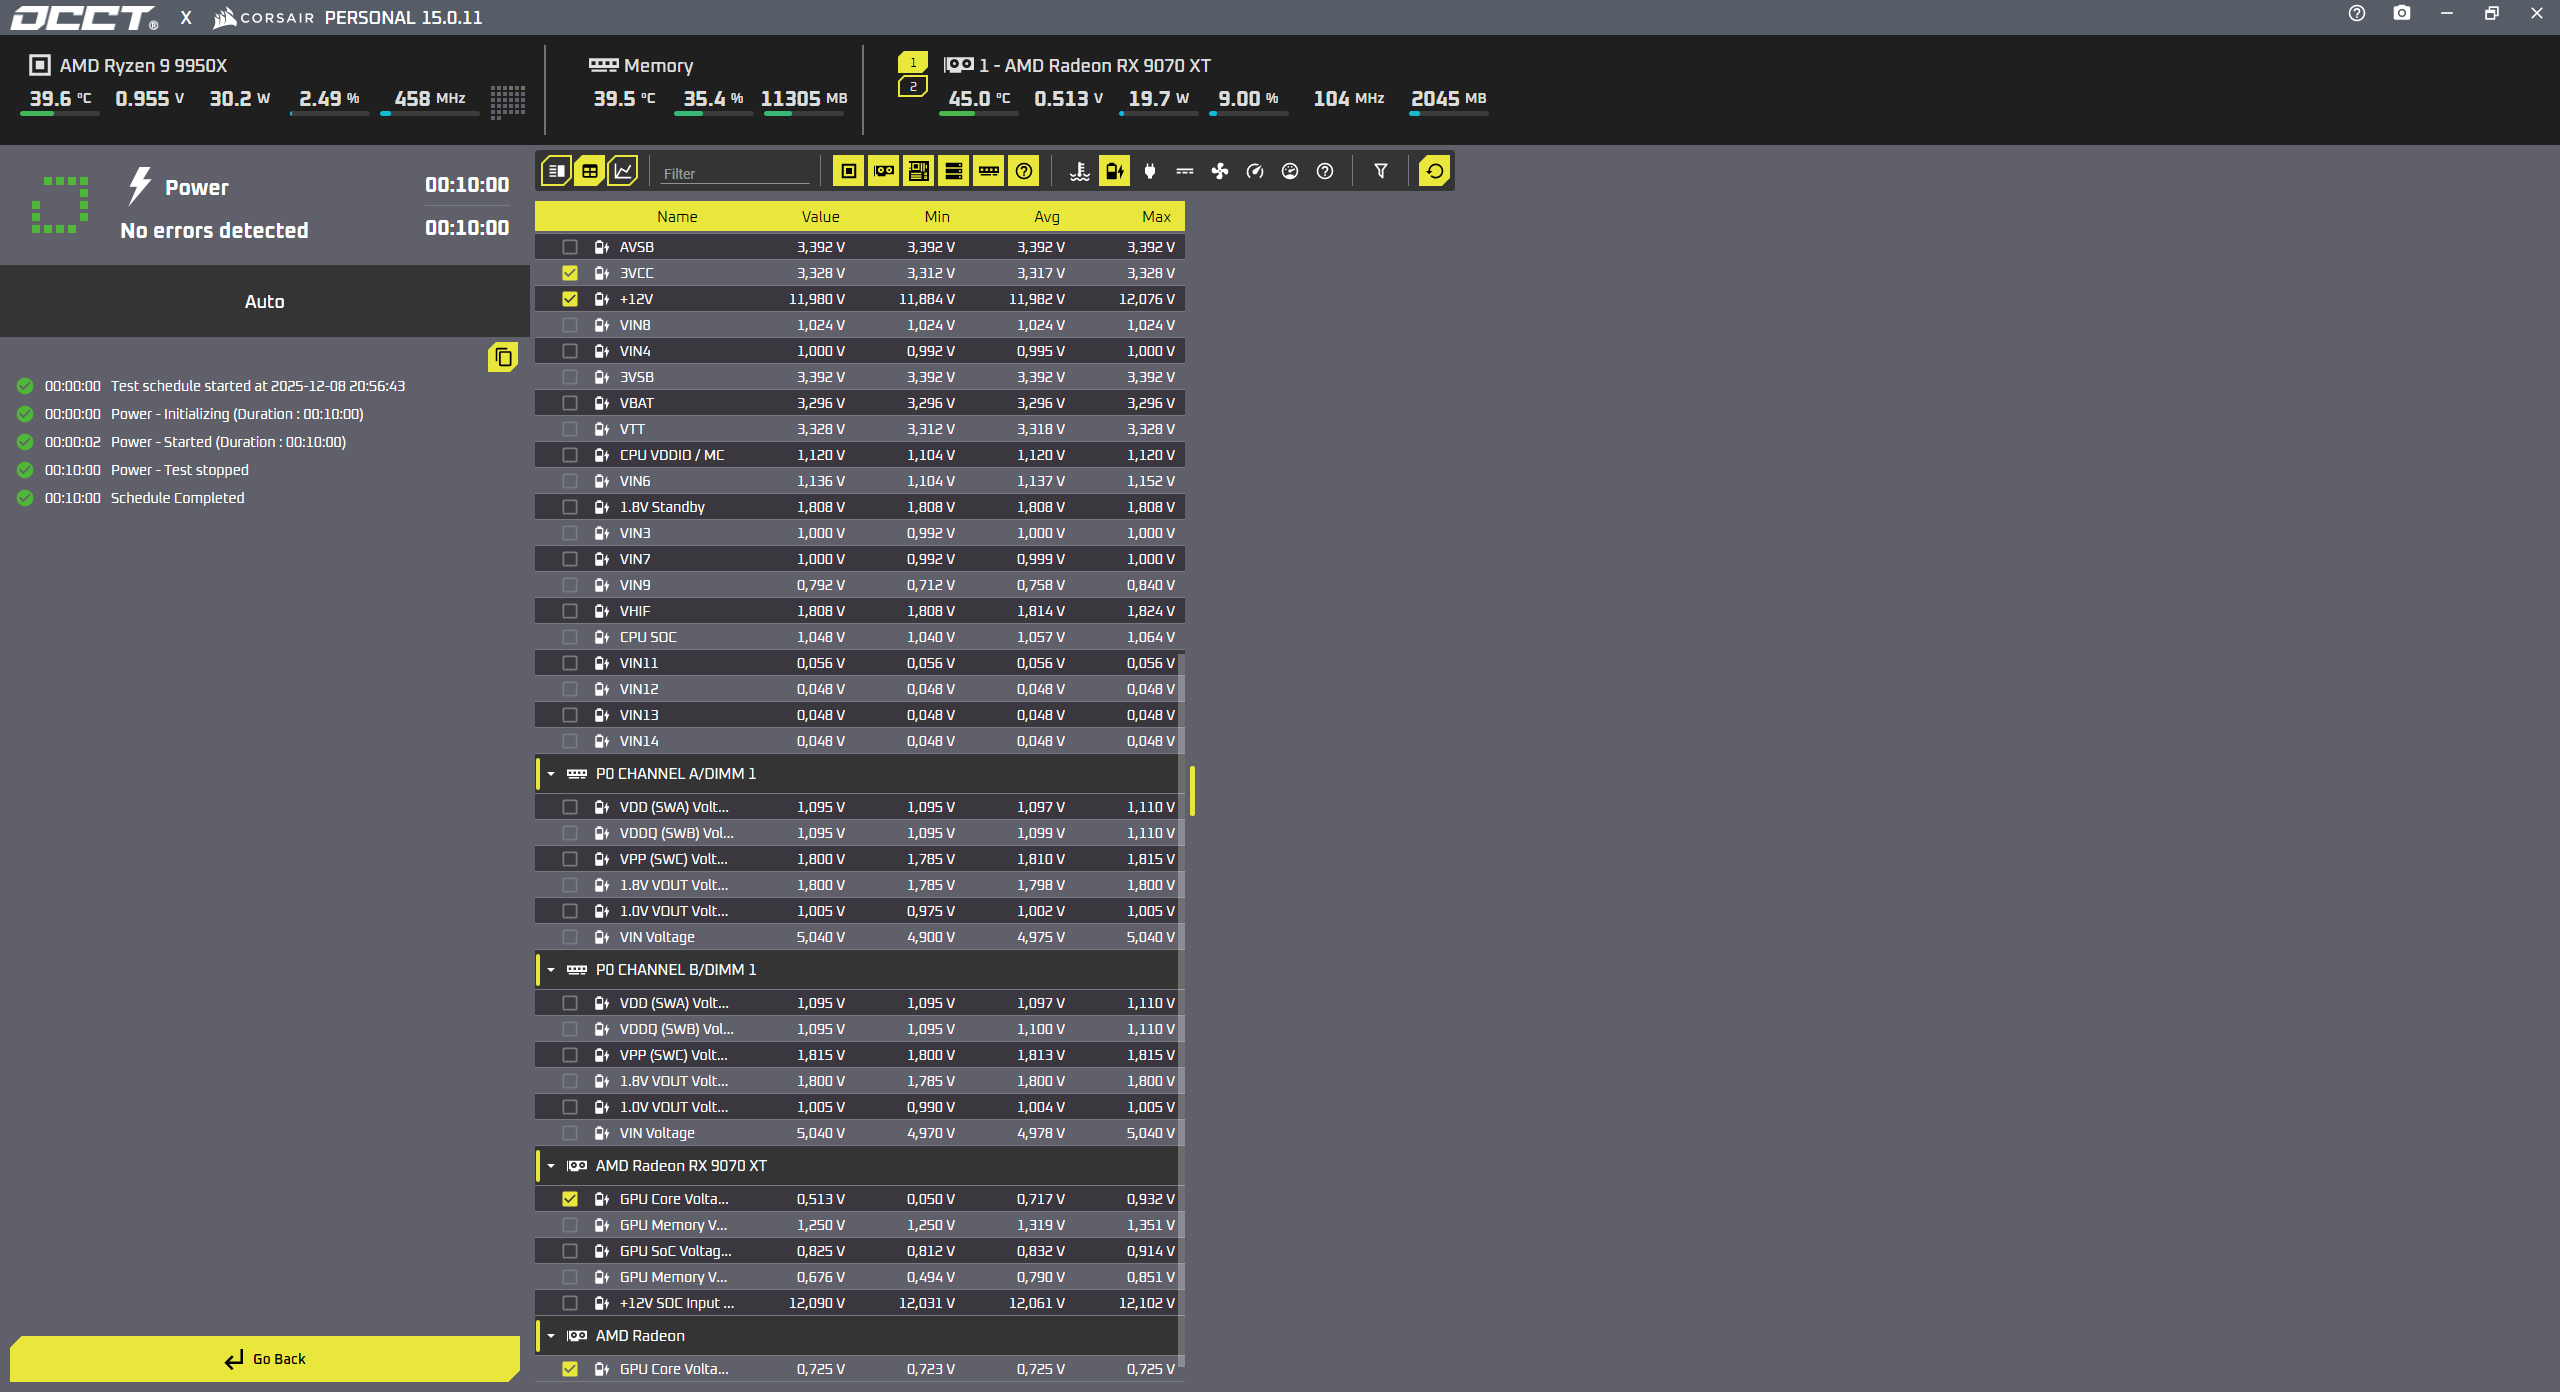The height and width of the screenshot is (1392, 2560).
Task: Select GPU 1 badge
Action: (913, 62)
